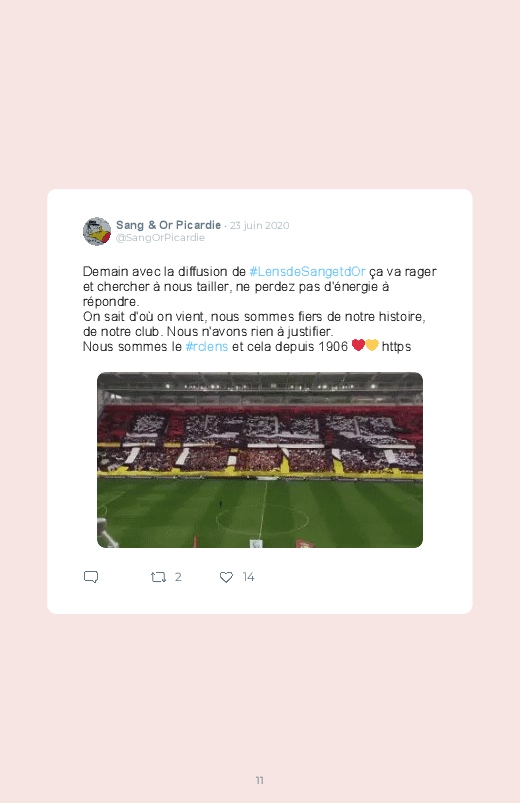Open the 23 juin 2020 date link
This screenshot has height=803, width=520.
[x=259, y=225]
